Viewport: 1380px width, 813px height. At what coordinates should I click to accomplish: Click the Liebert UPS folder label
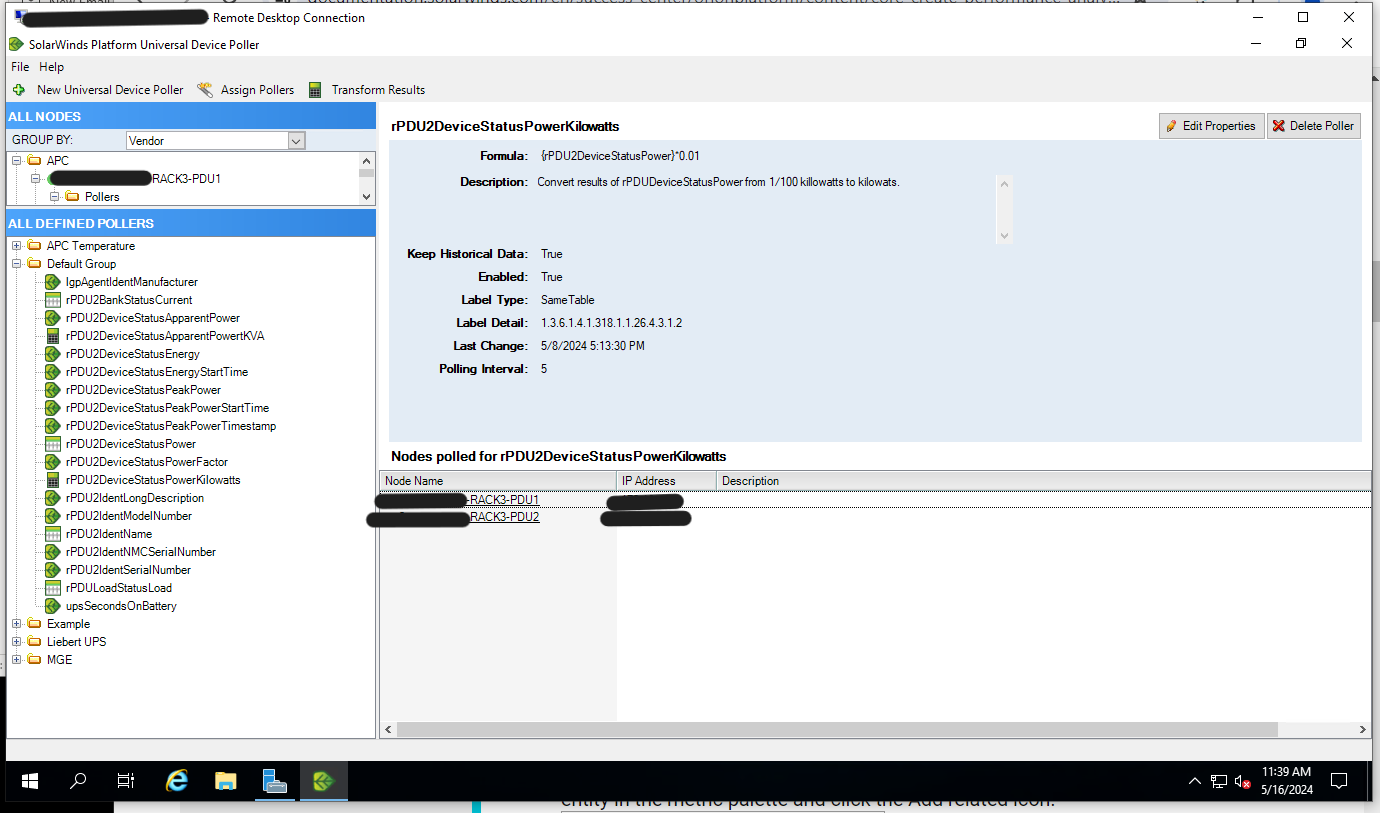click(76, 642)
